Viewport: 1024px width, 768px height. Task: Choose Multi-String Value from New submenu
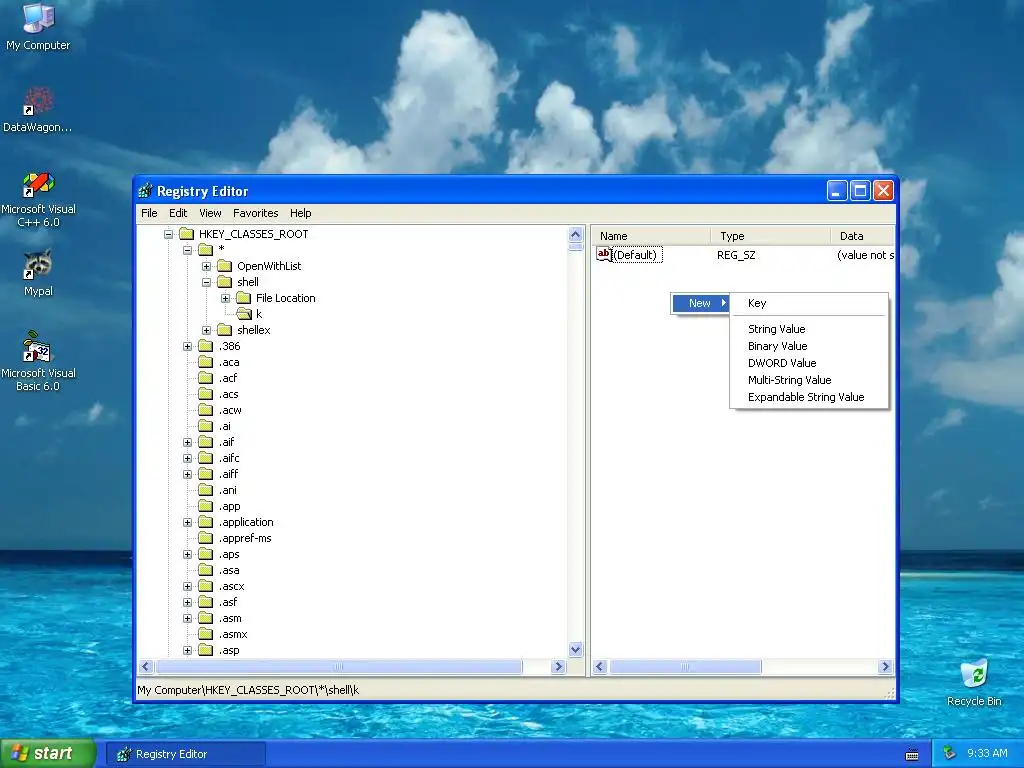coord(808,380)
